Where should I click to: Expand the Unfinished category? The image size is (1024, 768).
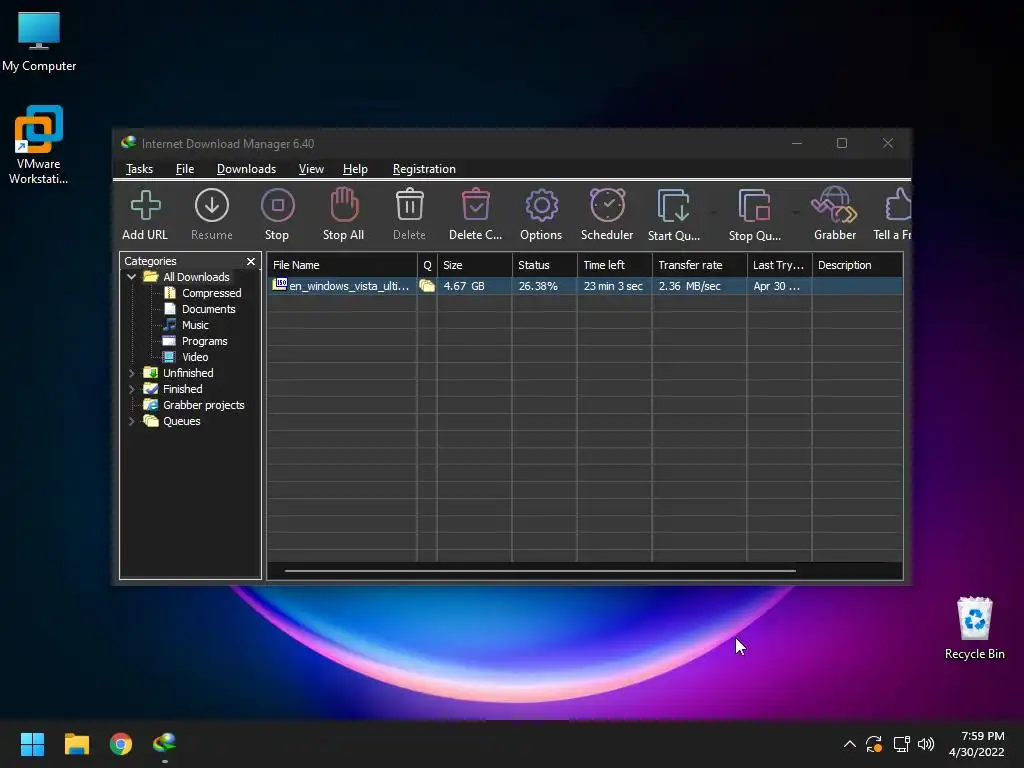(x=131, y=373)
